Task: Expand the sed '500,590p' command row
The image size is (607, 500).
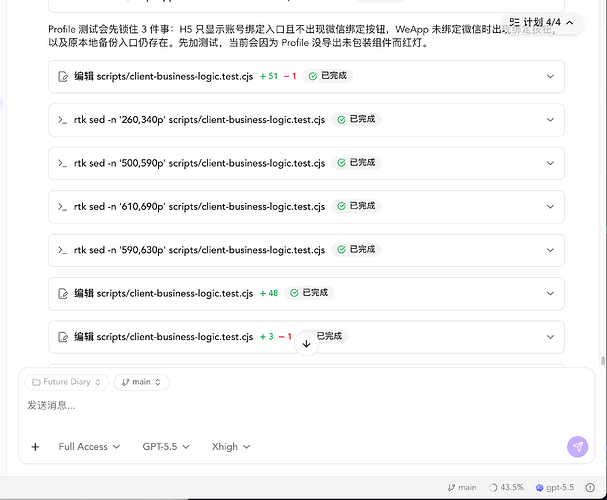Action: point(550,163)
